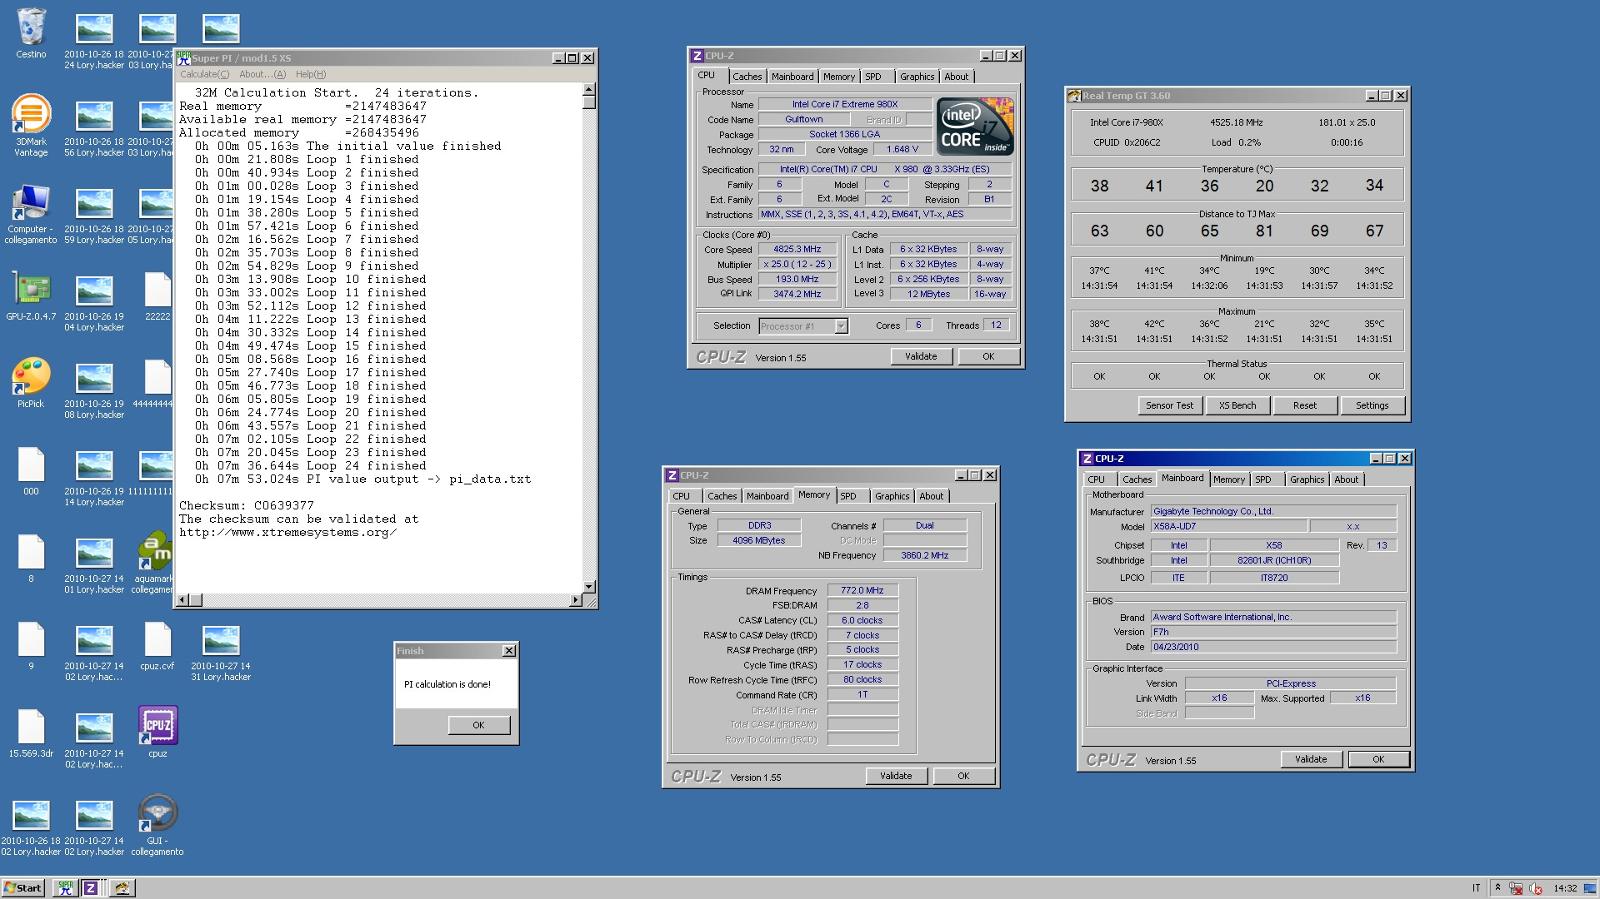Screen dimensions: 1600x899
Task: Click the Intel Core i7 logo in CPU-Z
Action: point(975,127)
